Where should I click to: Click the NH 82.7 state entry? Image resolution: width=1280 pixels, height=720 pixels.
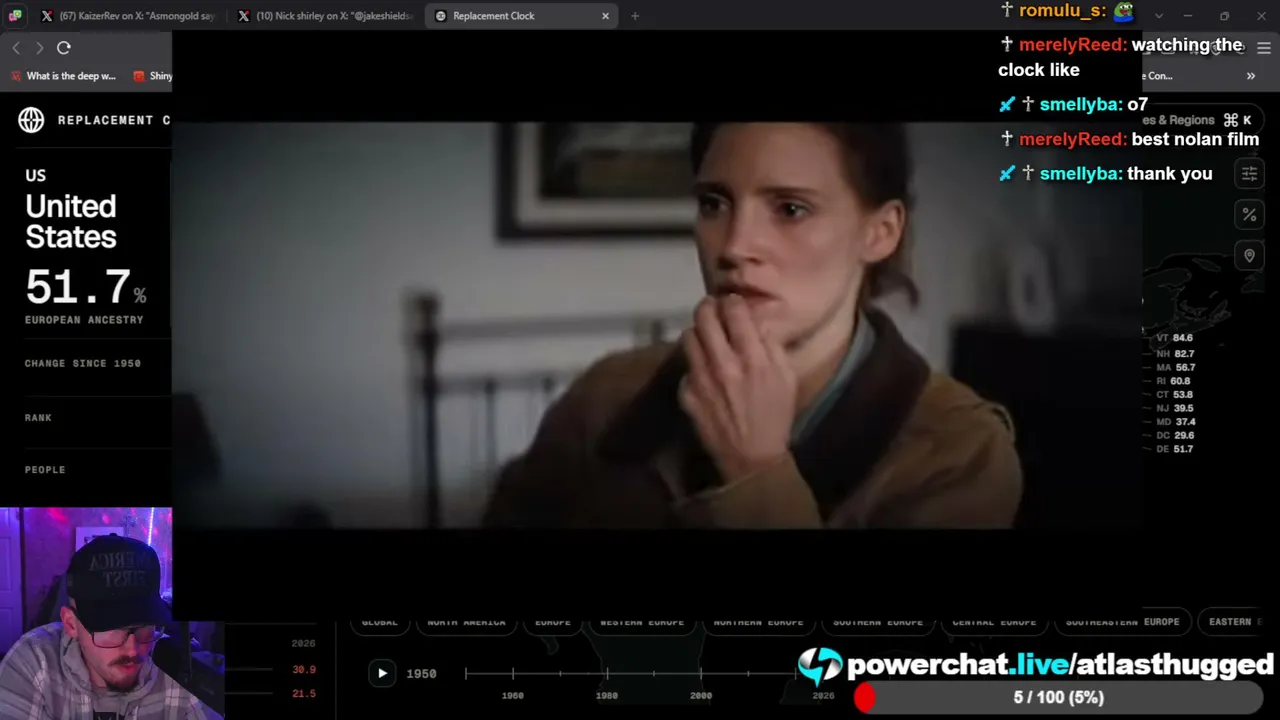pyautogui.click(x=1175, y=354)
